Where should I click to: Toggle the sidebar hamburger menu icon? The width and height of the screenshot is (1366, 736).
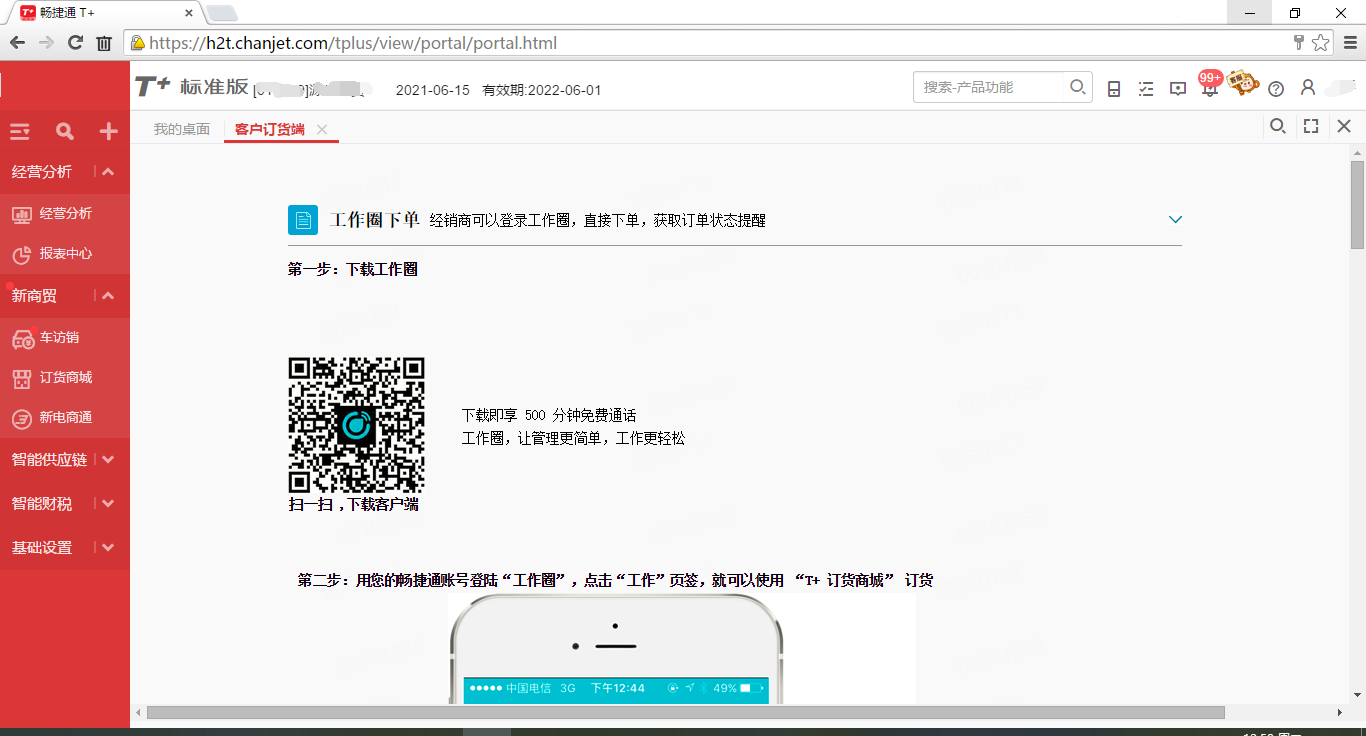[x=20, y=131]
